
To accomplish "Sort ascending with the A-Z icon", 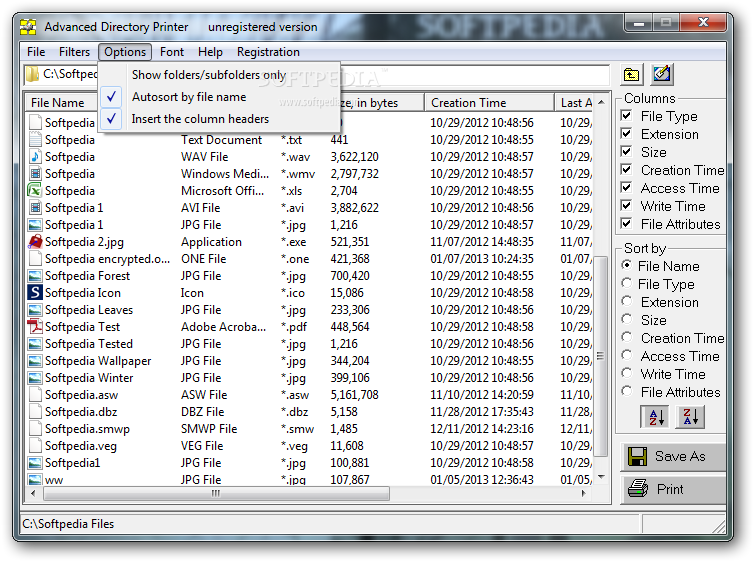I will pyautogui.click(x=655, y=417).
